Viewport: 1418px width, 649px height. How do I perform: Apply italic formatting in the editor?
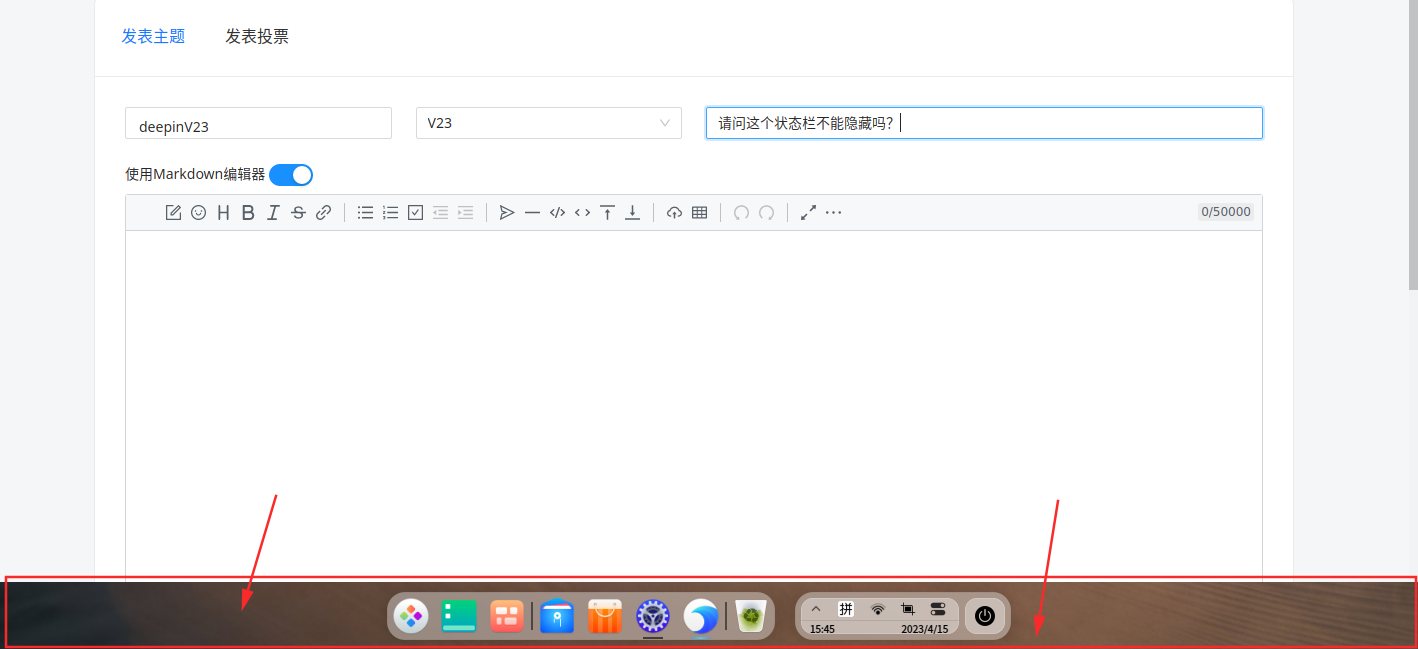pyautogui.click(x=273, y=212)
